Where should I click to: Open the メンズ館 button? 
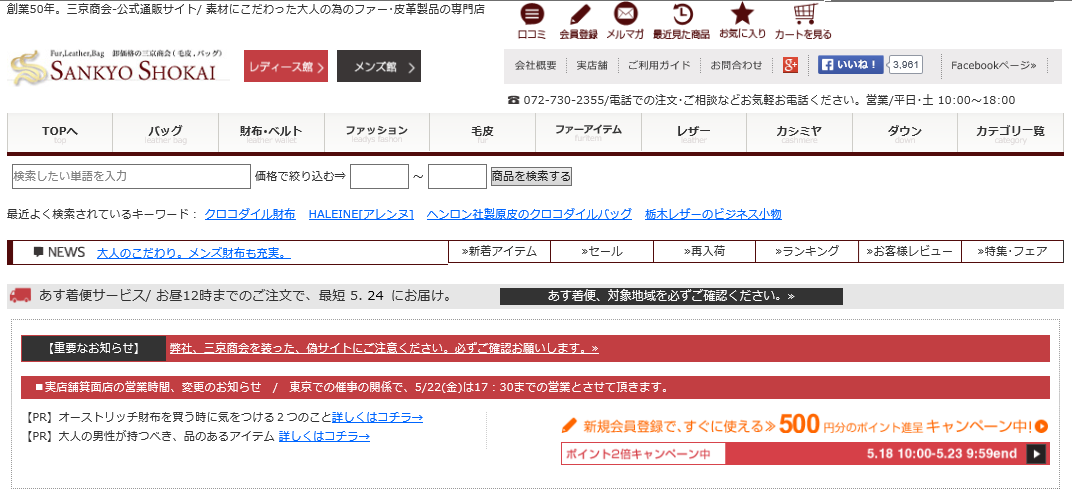[x=379, y=66]
